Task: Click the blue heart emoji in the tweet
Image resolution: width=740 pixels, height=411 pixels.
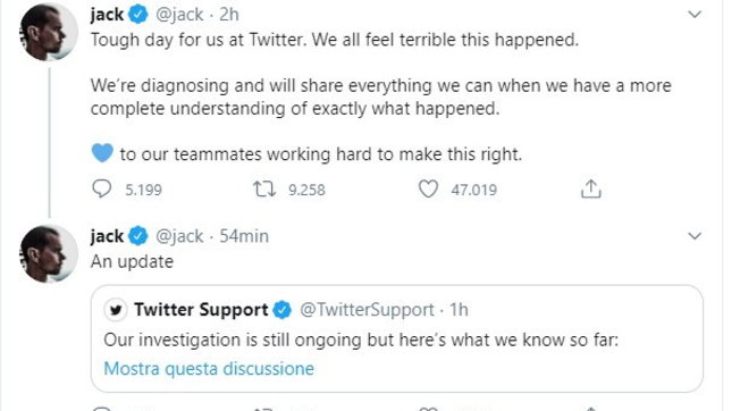Action: (102, 154)
